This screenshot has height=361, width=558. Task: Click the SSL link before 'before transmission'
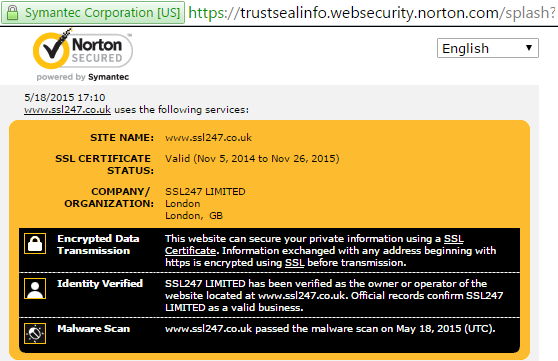tap(294, 263)
